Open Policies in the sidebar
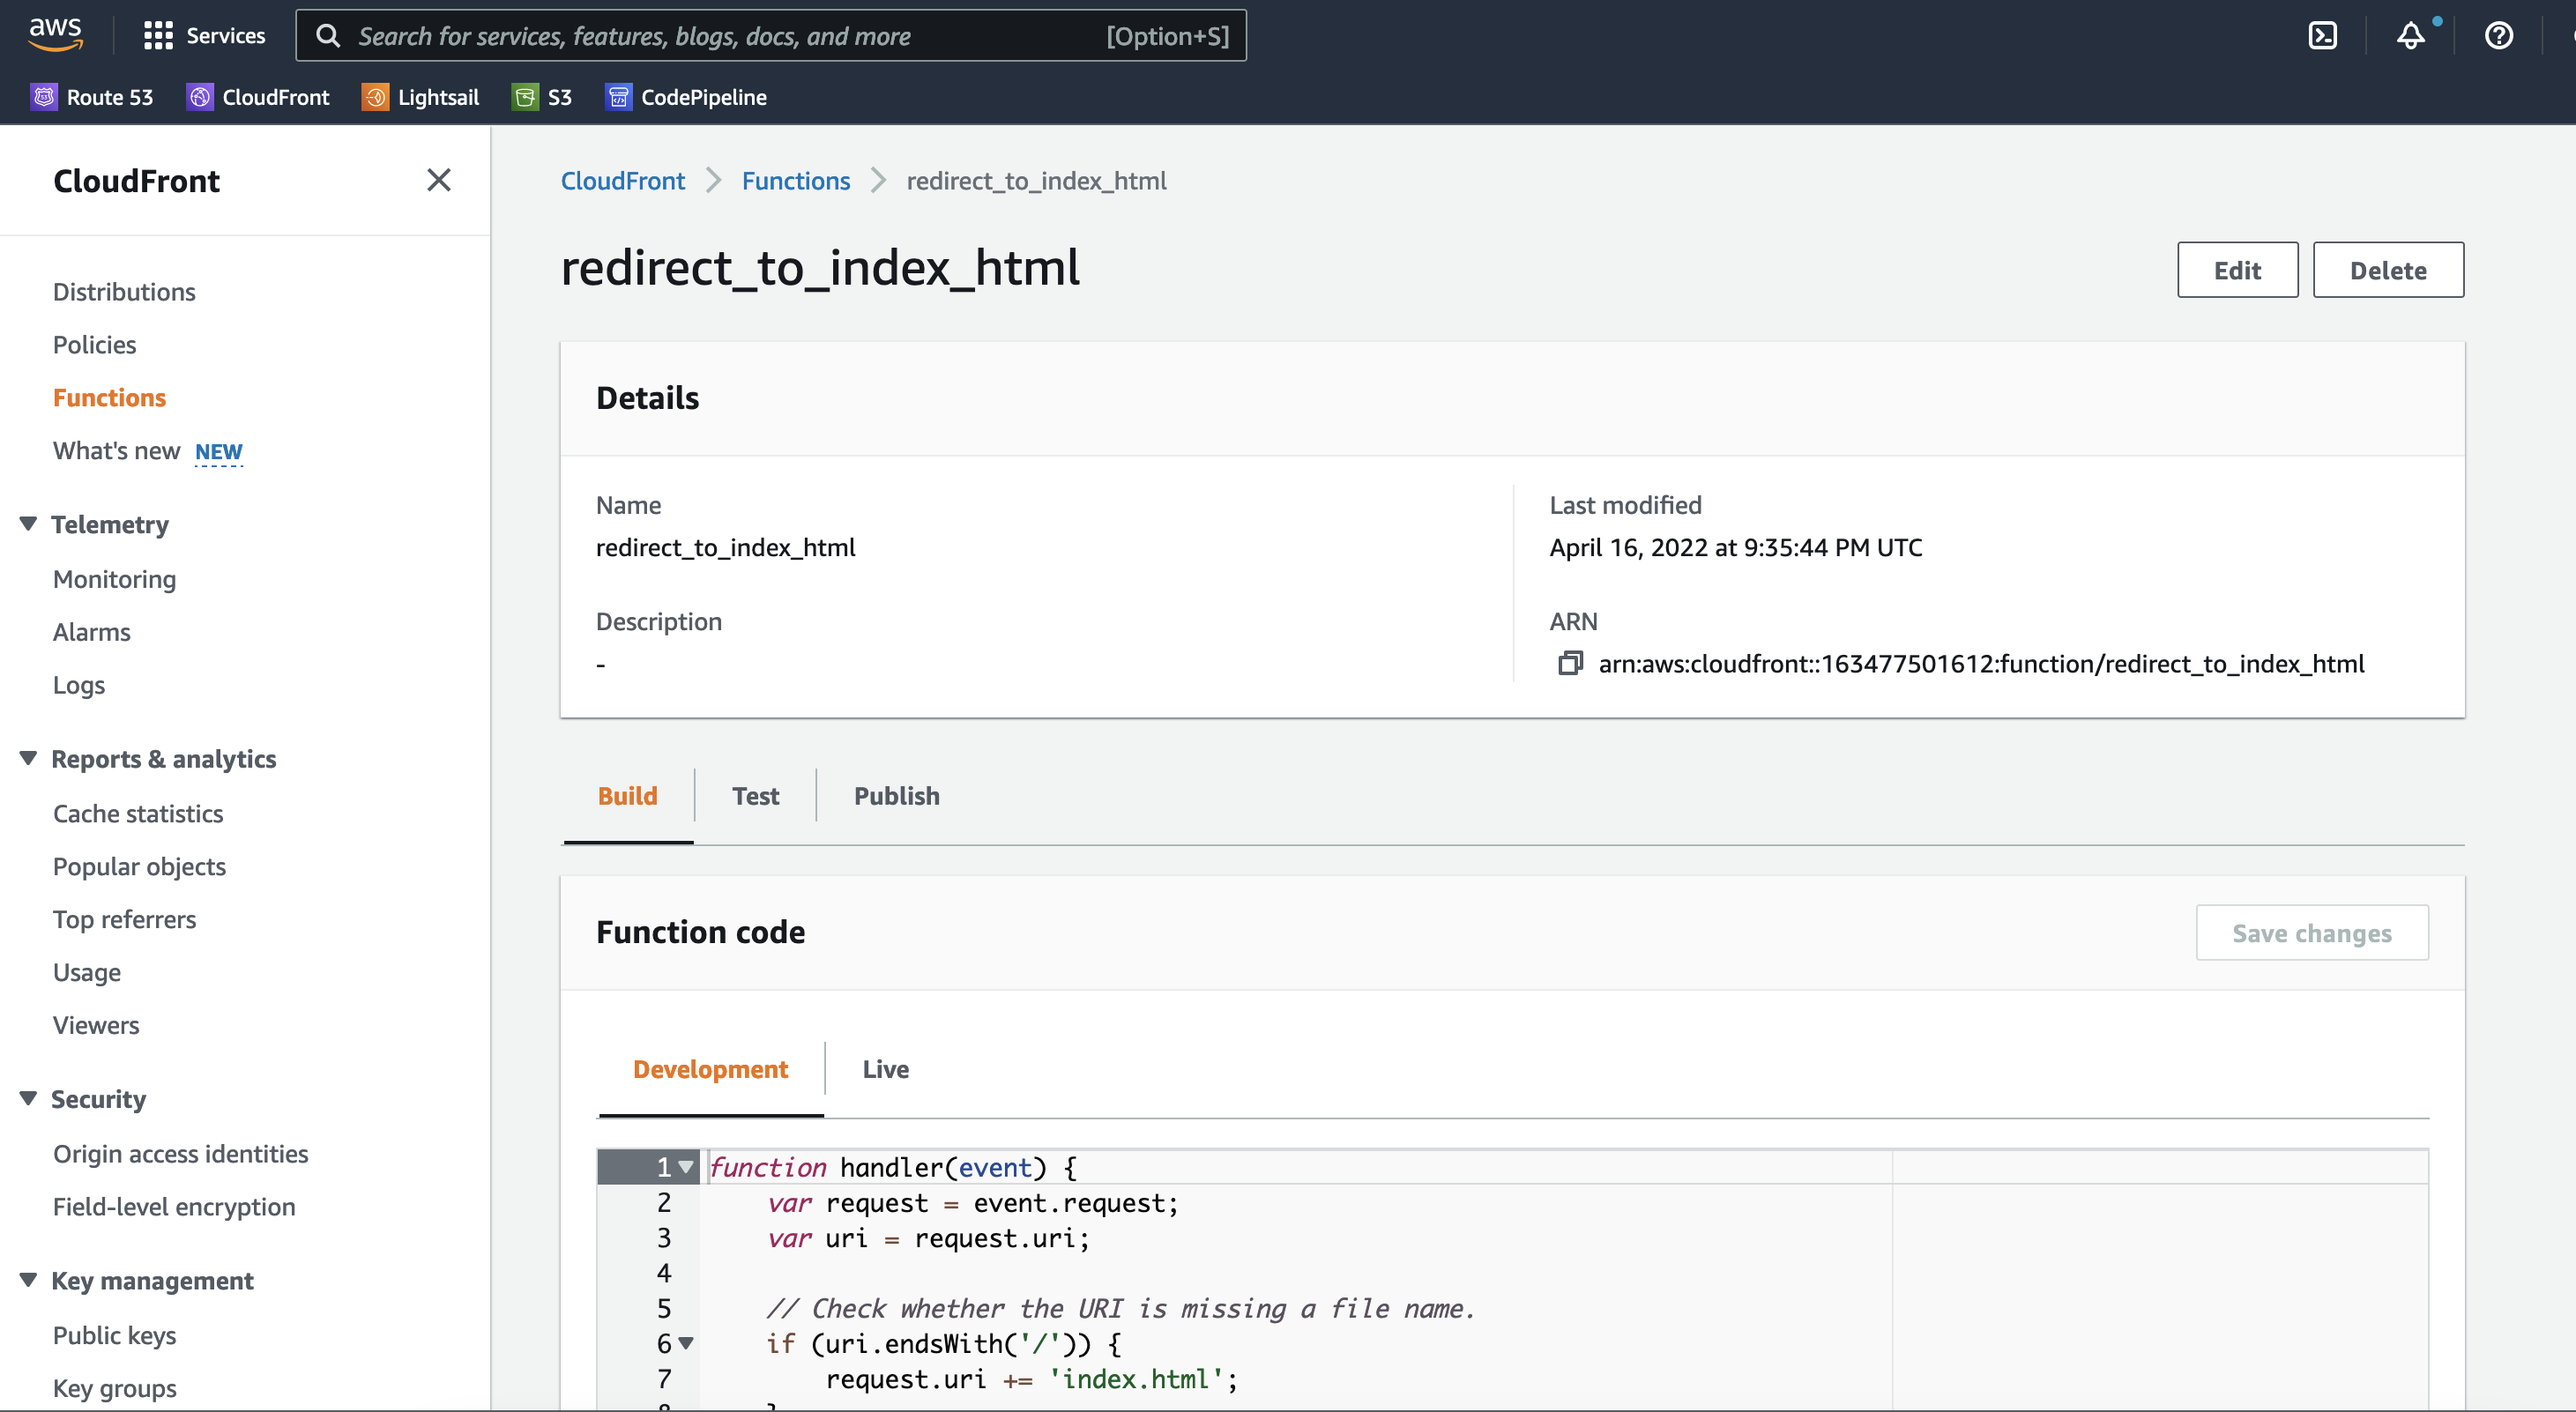 pos(94,344)
